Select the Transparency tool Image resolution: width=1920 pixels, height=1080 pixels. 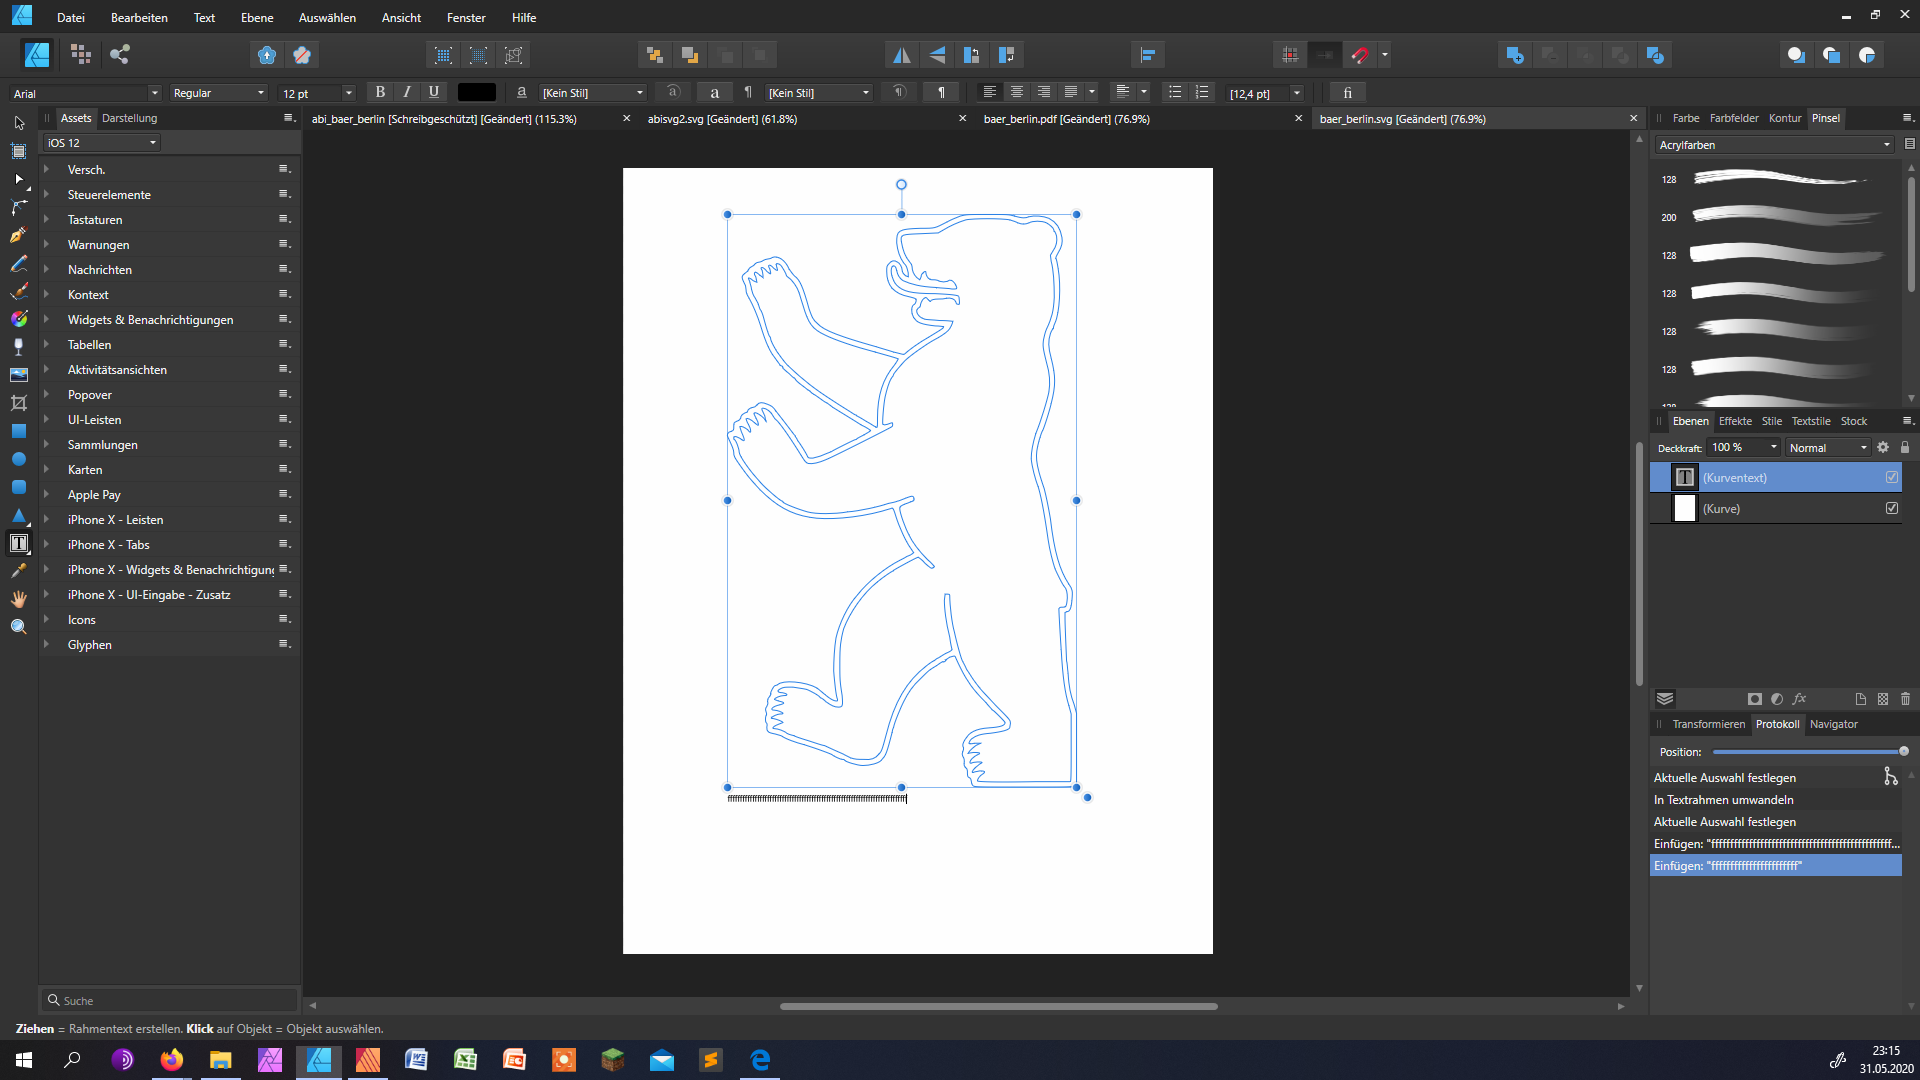[x=19, y=347]
